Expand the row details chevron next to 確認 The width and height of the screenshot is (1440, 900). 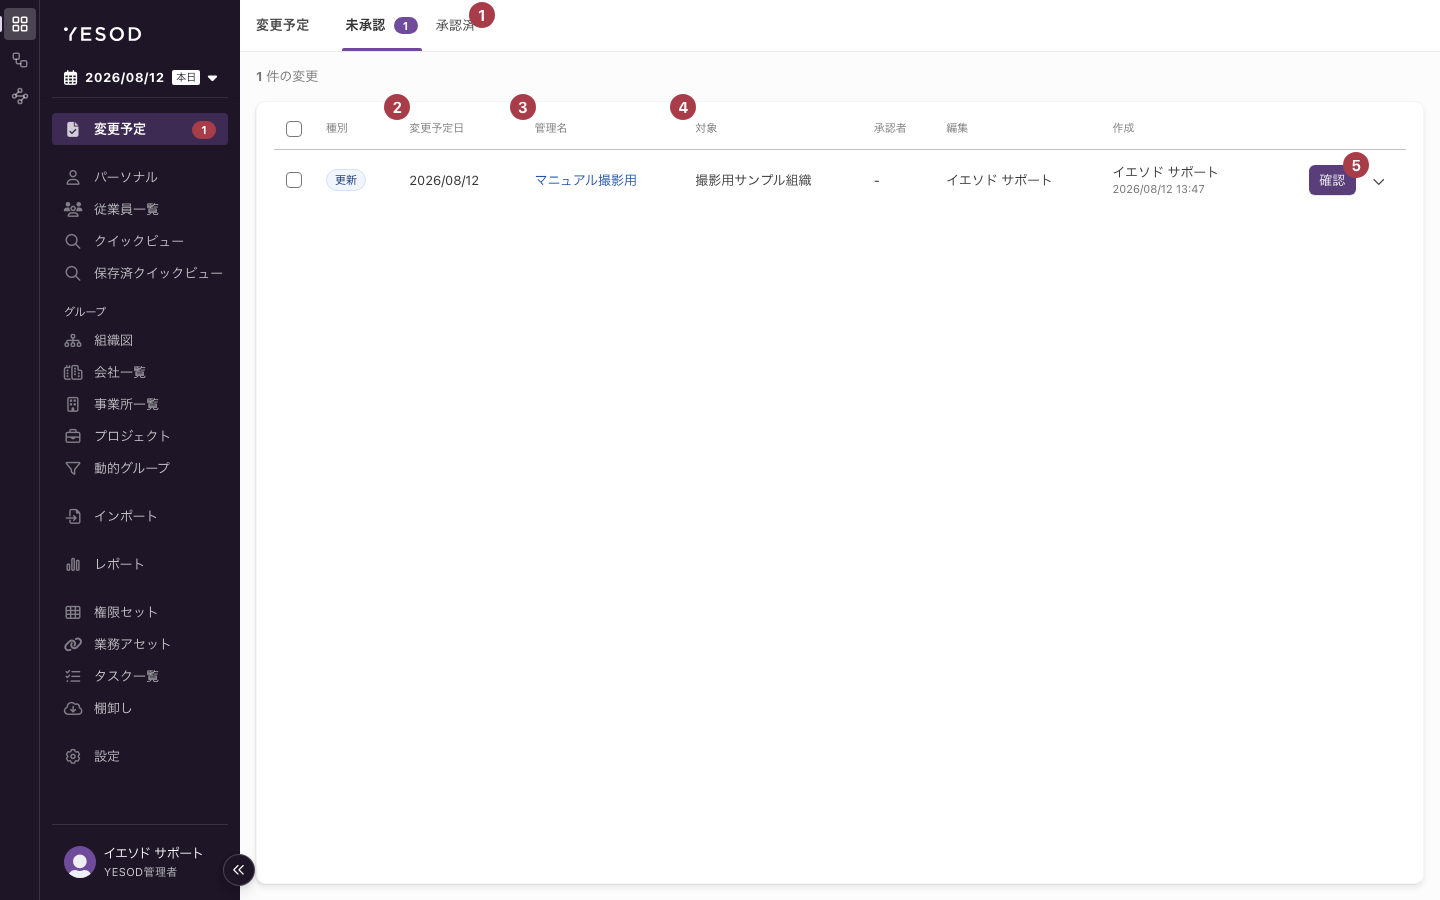(x=1379, y=181)
